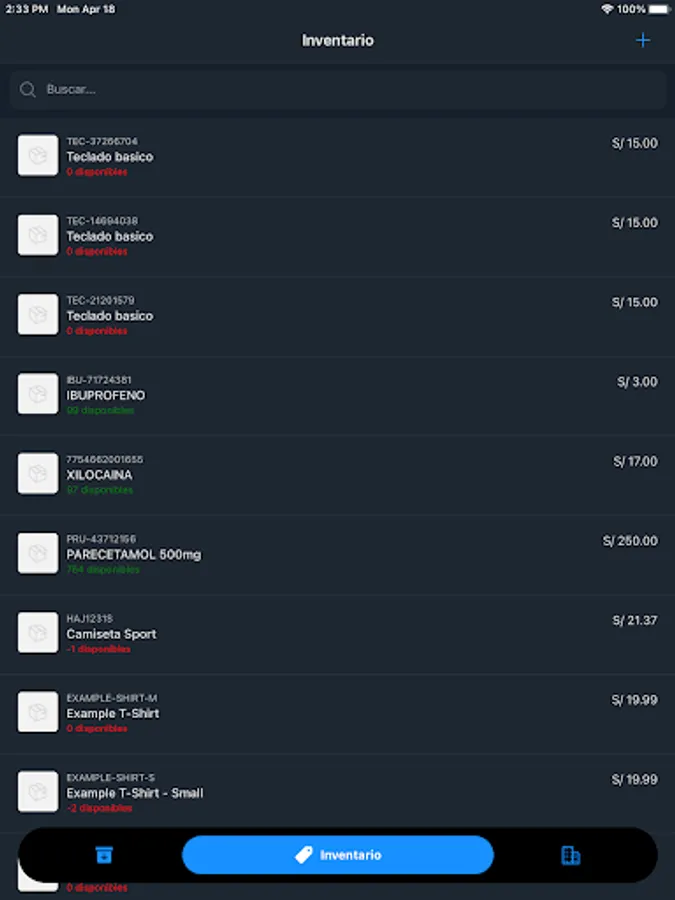The height and width of the screenshot is (900, 675).
Task: Tap the IBUPROFENO placeholder image icon
Action: [x=38, y=394]
